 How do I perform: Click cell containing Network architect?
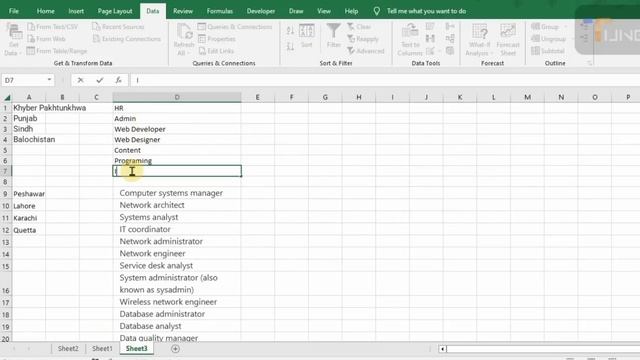177,205
